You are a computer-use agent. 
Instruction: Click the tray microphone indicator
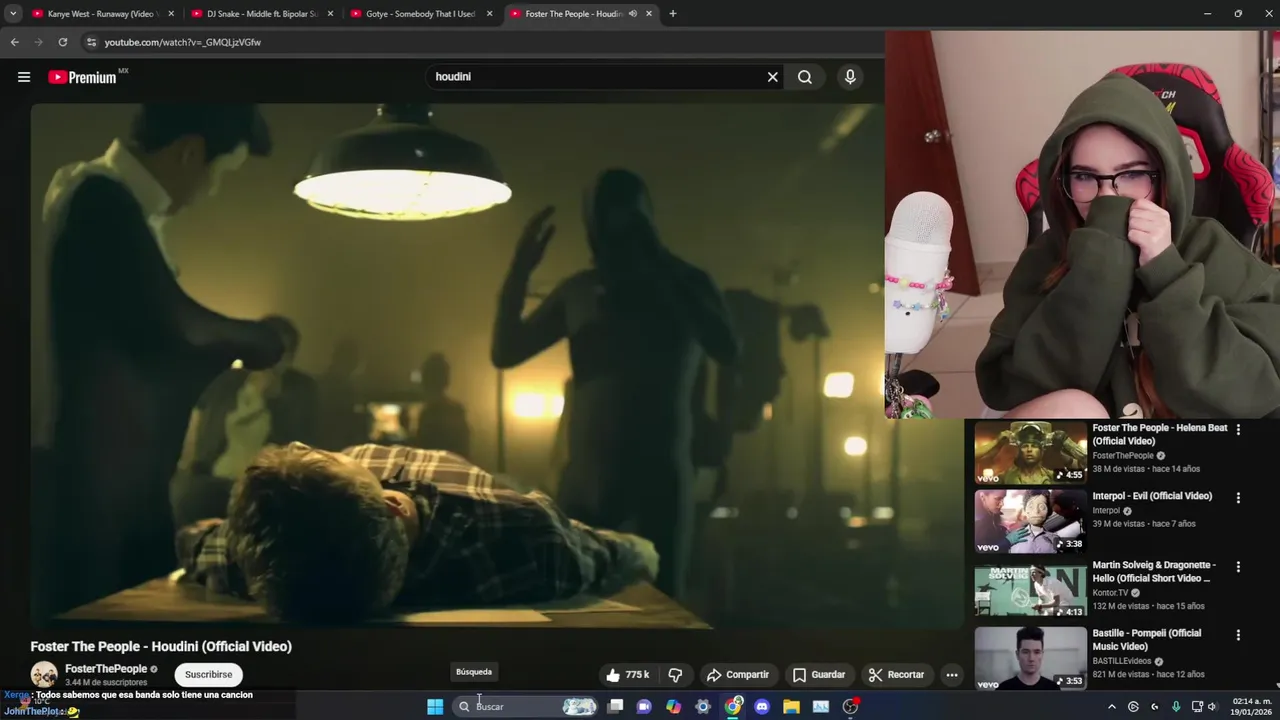(1176, 707)
